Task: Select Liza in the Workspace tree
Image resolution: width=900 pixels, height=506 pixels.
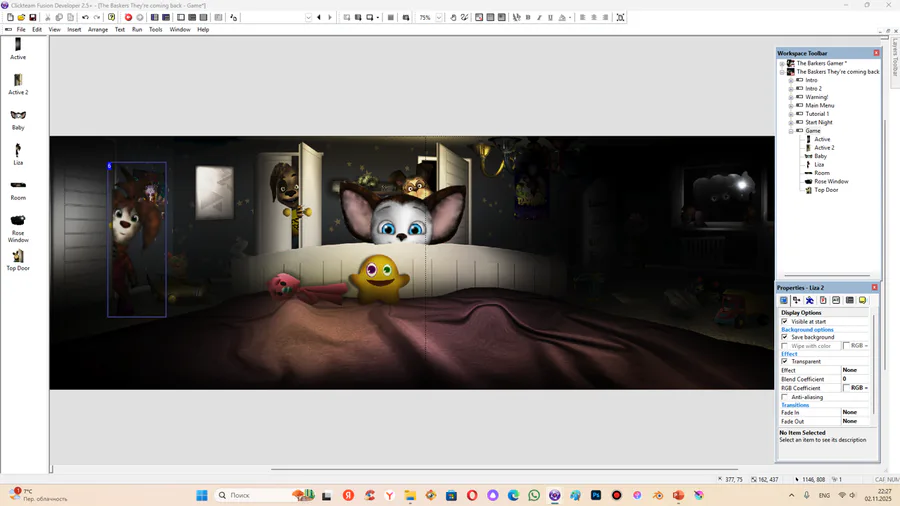Action: tap(819, 164)
